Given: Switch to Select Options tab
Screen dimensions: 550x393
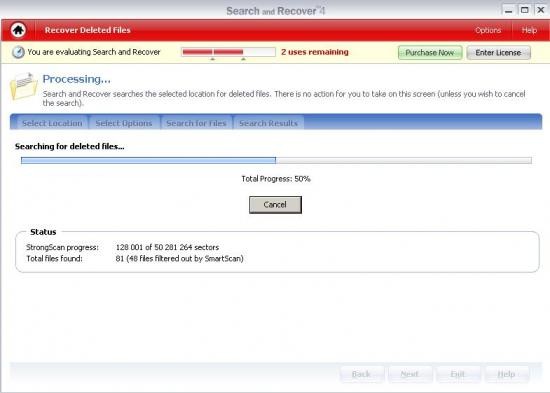Looking at the screenshot, I should [x=123, y=123].
